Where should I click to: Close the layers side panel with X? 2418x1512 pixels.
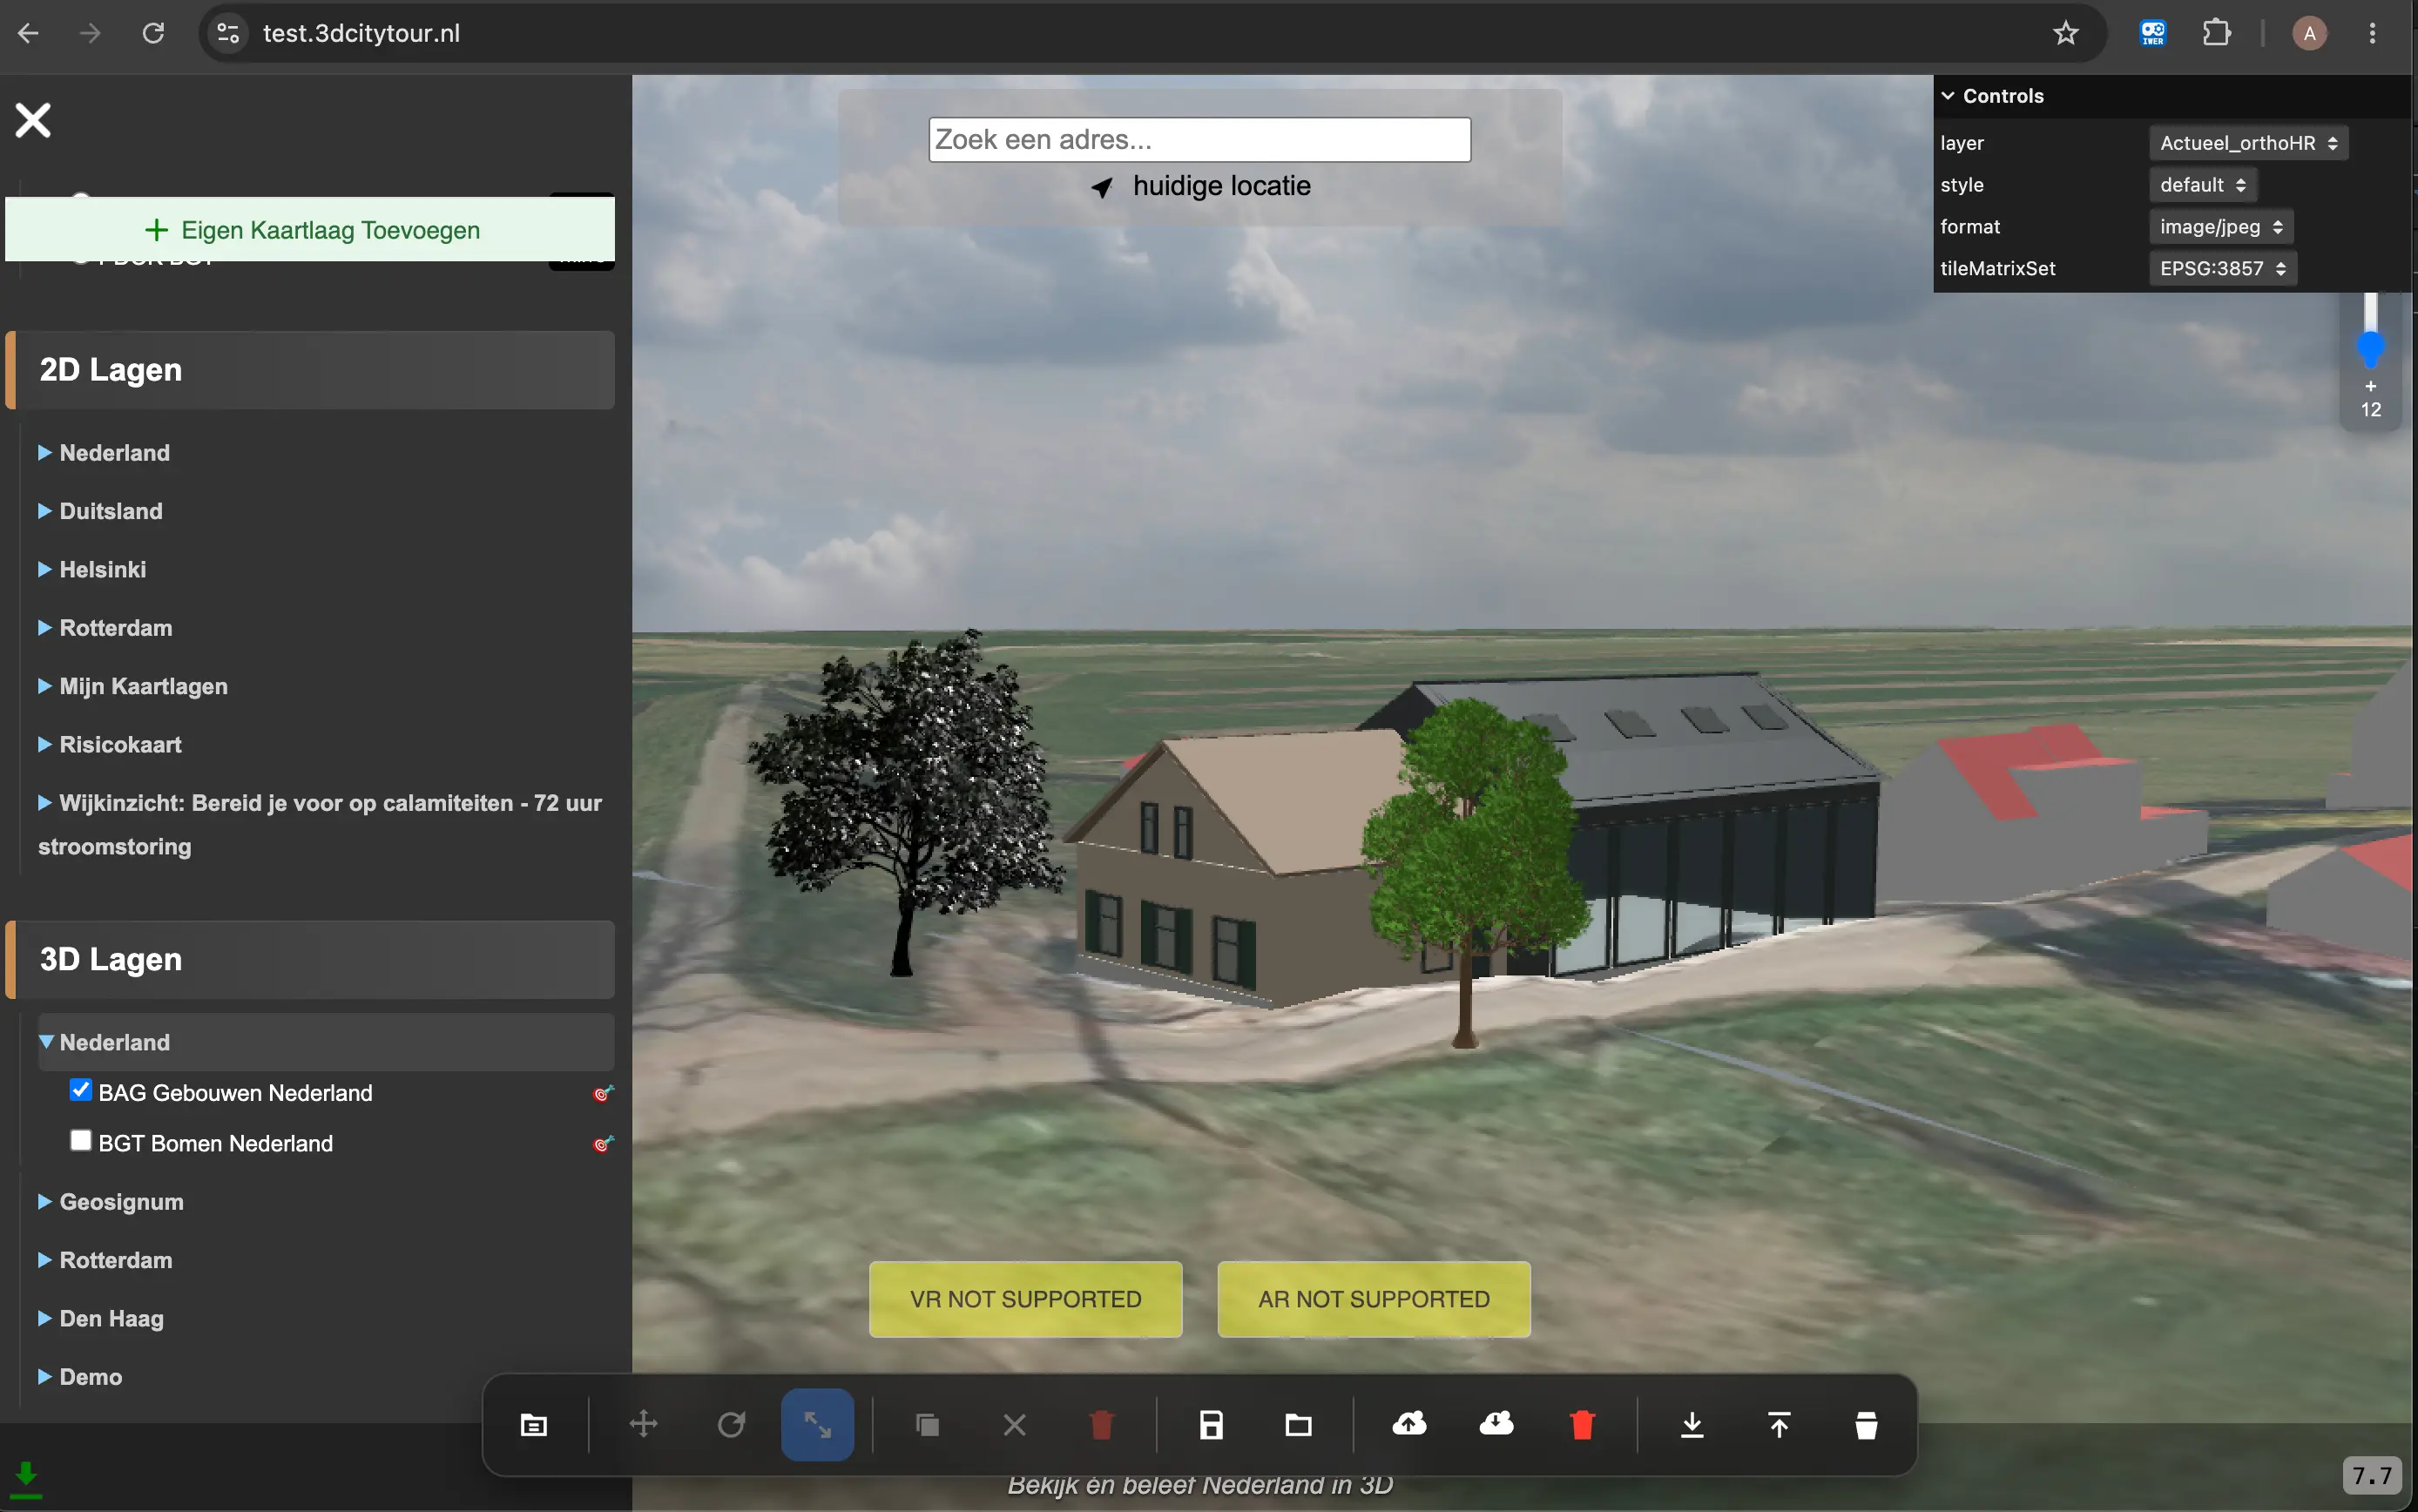(x=33, y=120)
